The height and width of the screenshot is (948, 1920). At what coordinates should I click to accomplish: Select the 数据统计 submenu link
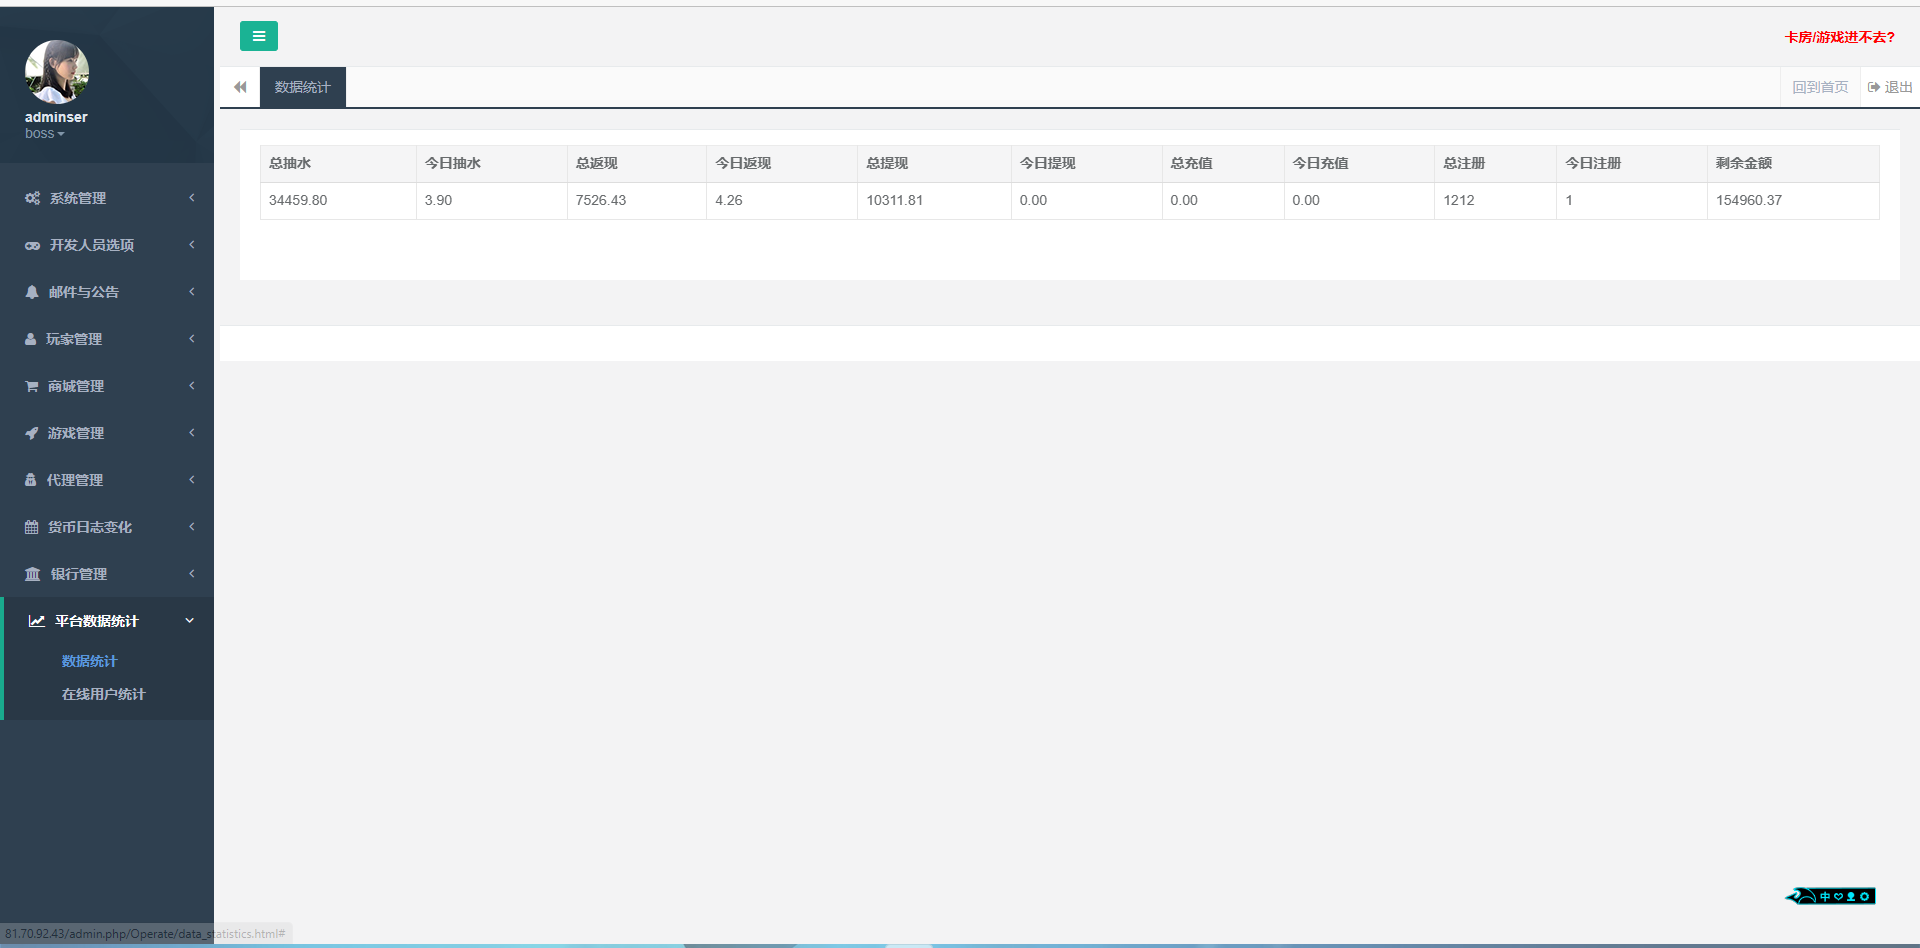(89, 661)
